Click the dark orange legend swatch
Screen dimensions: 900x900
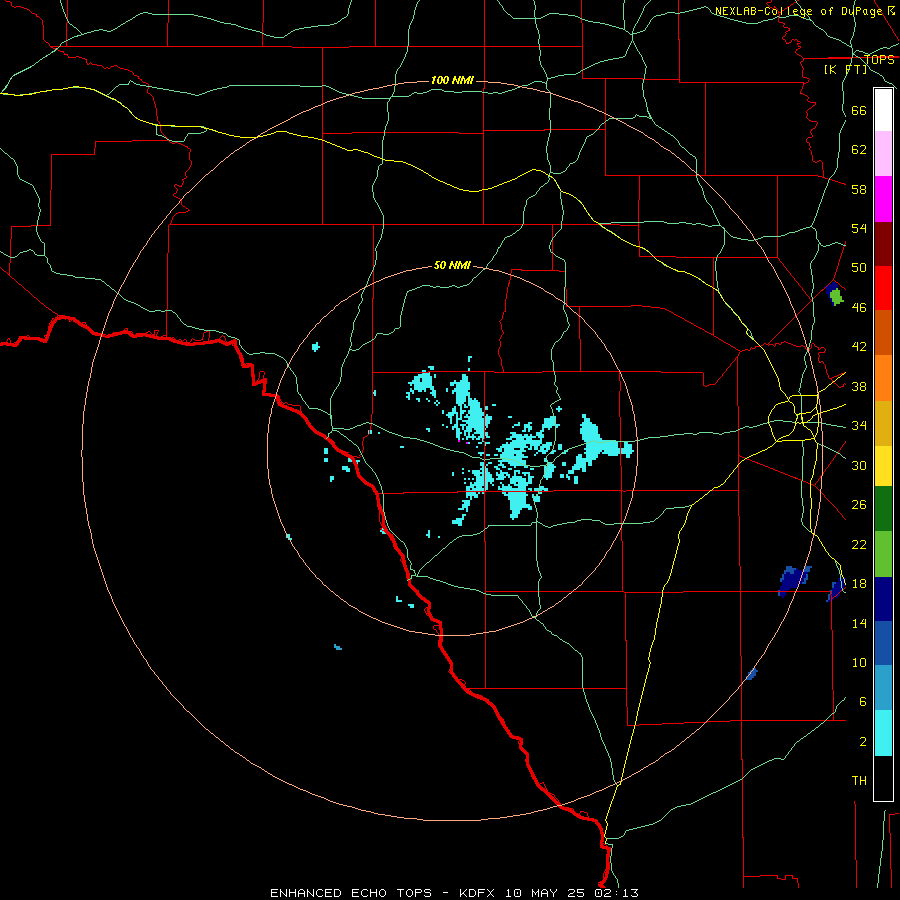(883, 333)
